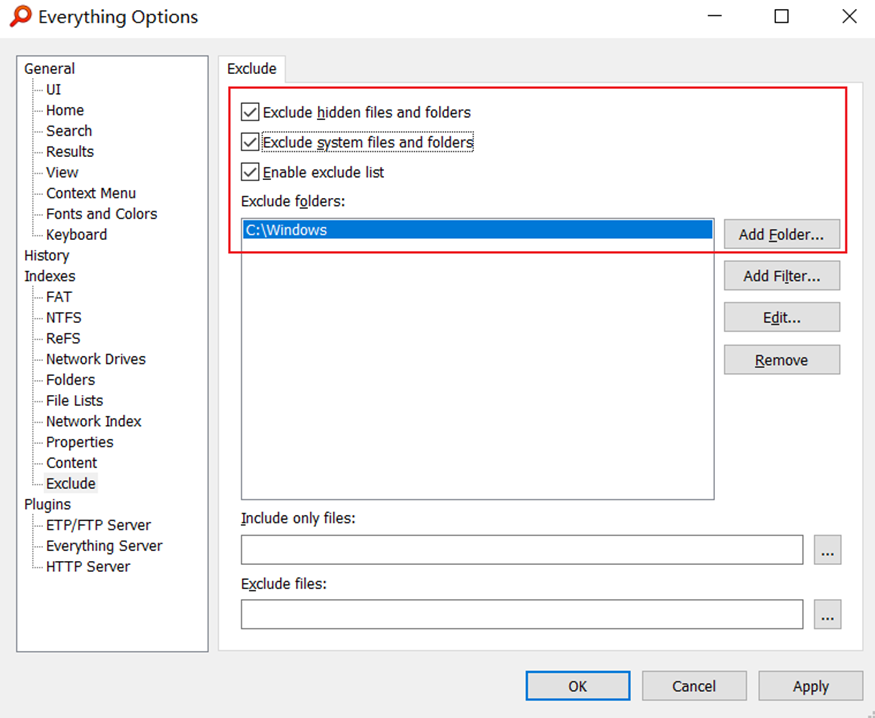Open the History settings page
875x718 pixels.
coord(46,255)
